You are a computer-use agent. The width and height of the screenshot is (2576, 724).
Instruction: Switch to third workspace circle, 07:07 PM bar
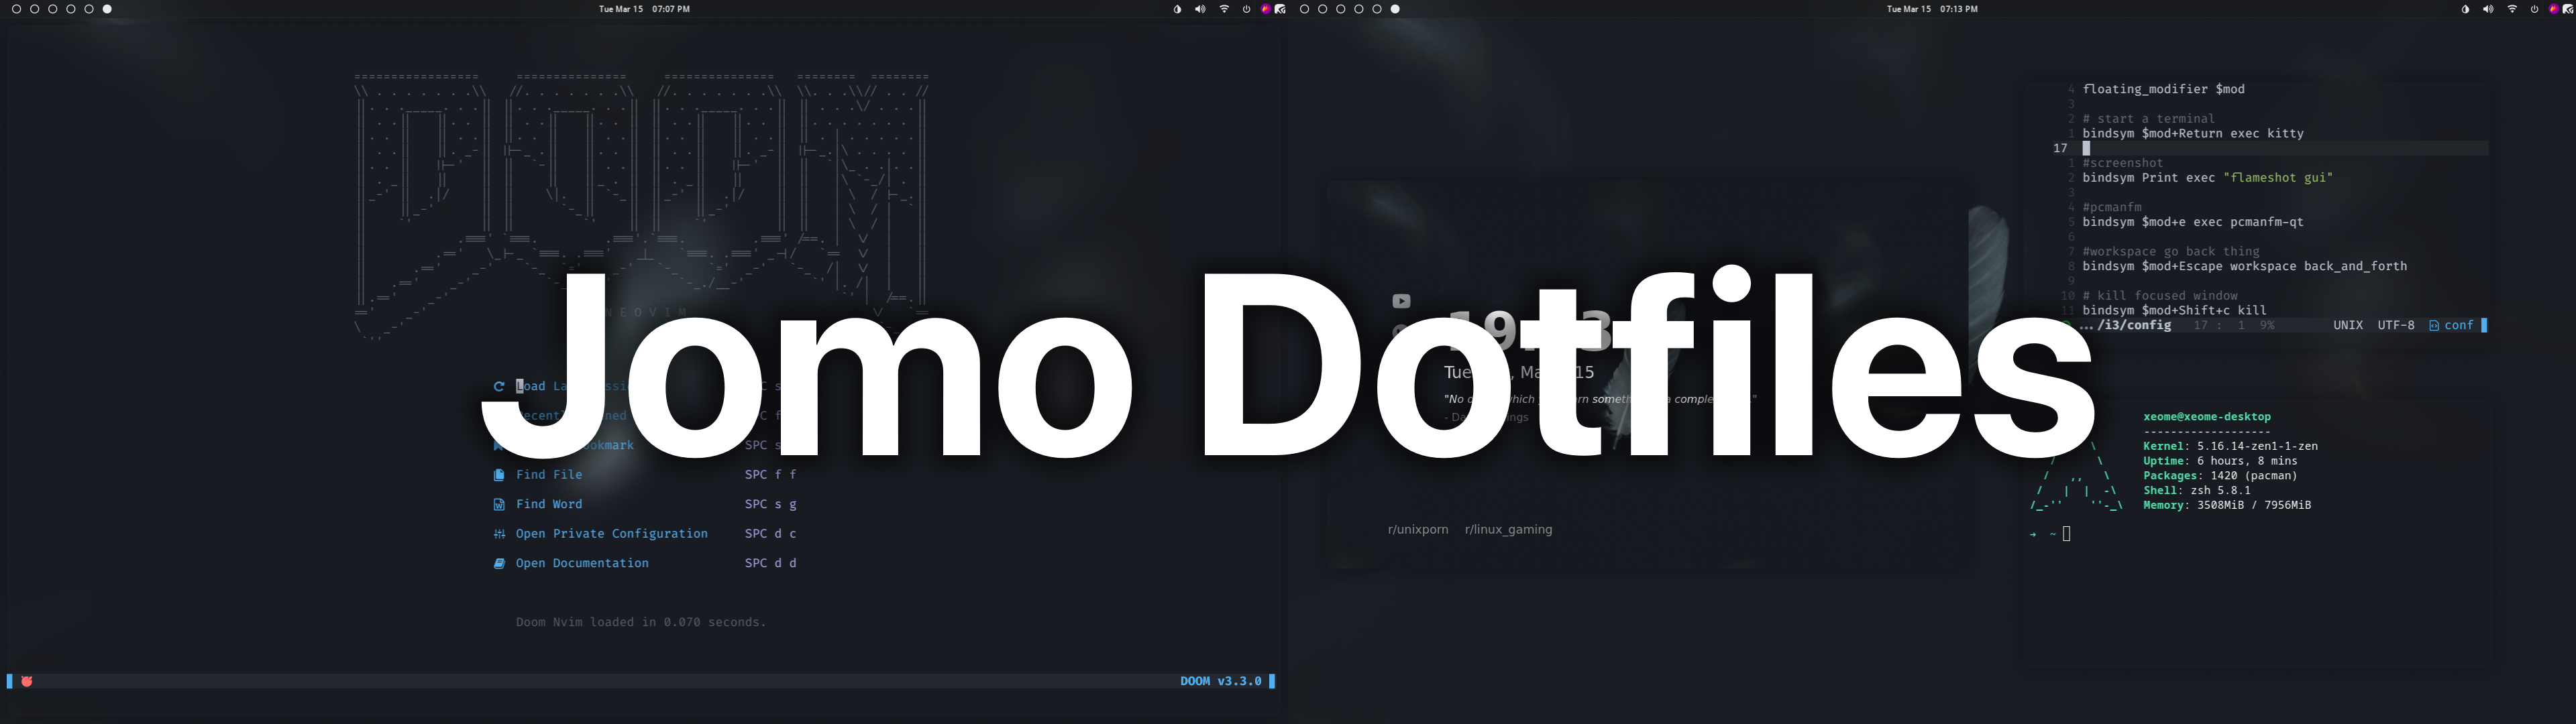53,9
